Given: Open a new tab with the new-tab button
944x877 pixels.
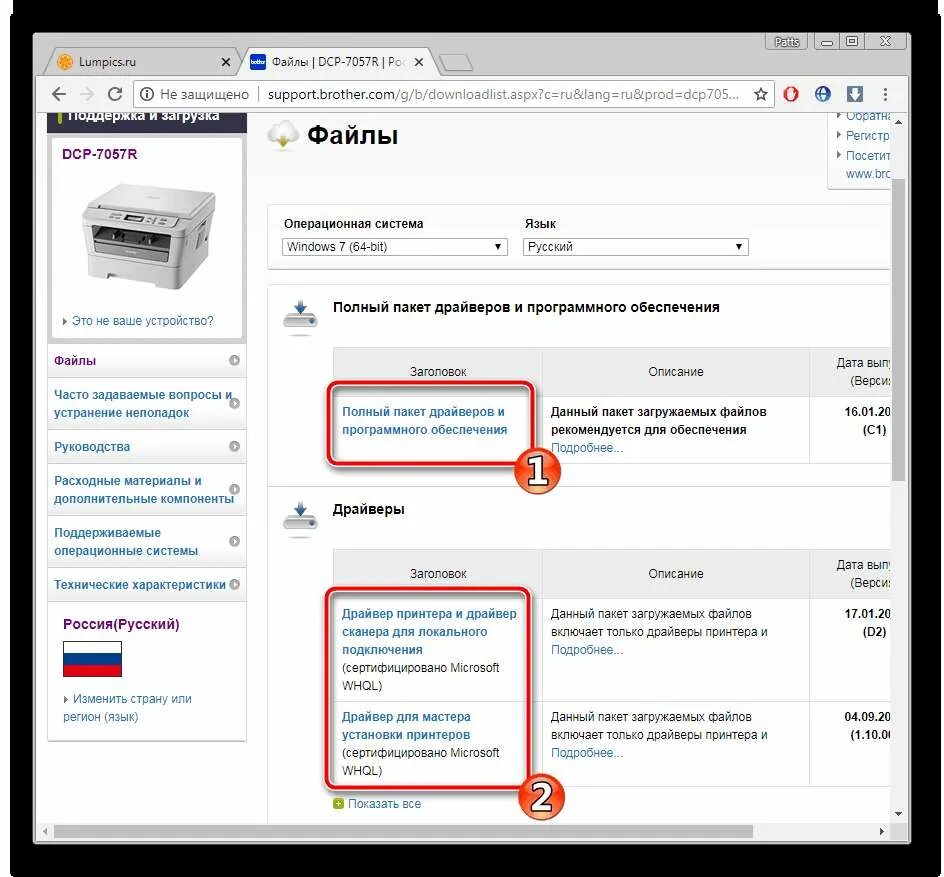Looking at the screenshot, I should [x=456, y=63].
